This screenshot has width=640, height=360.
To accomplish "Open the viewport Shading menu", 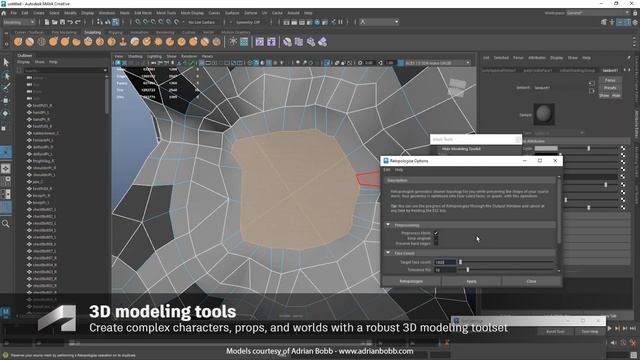I will 135,56.
